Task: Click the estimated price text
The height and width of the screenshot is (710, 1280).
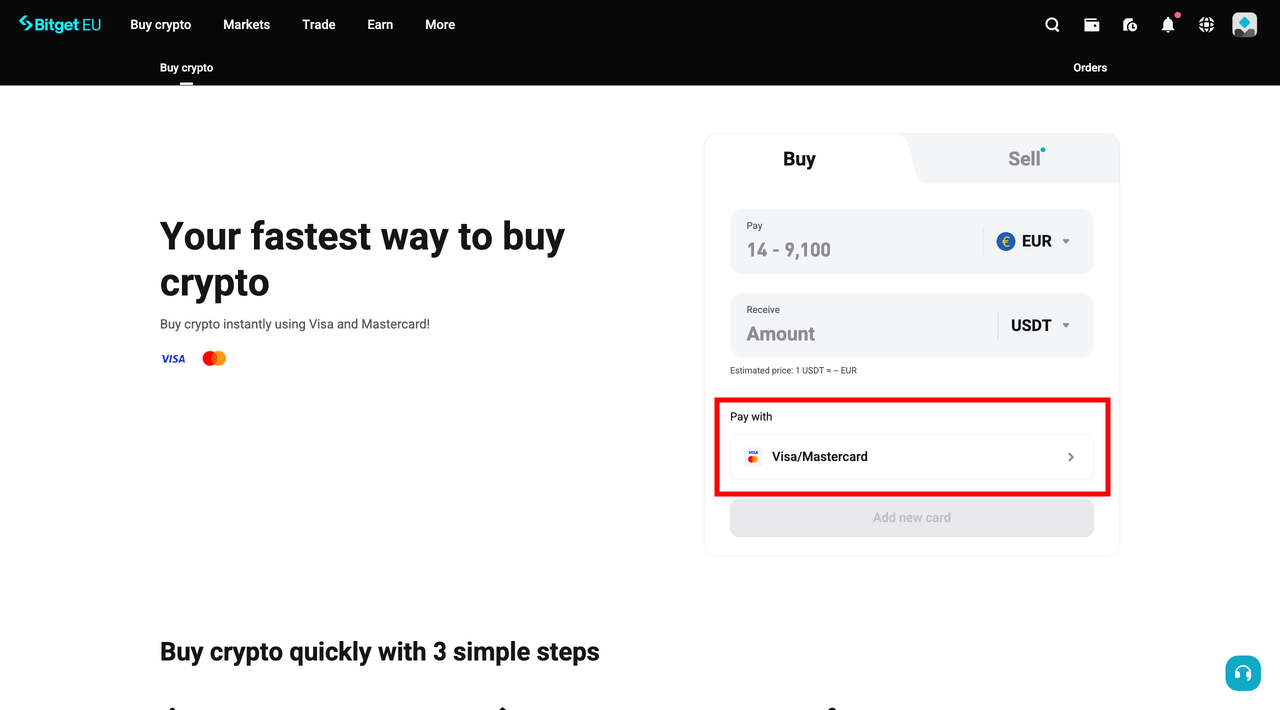Action: click(x=794, y=371)
